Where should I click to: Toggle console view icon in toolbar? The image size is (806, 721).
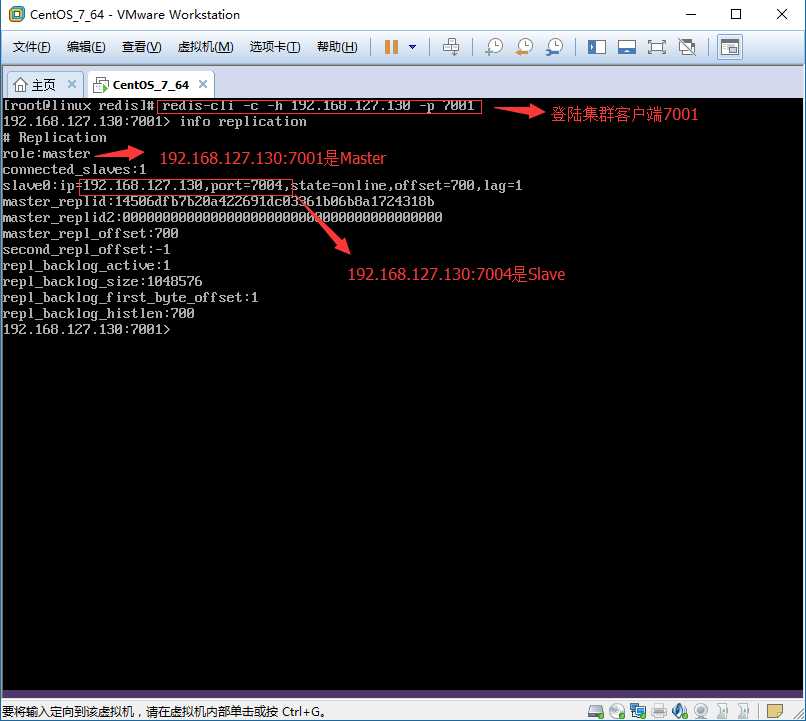tap(729, 47)
